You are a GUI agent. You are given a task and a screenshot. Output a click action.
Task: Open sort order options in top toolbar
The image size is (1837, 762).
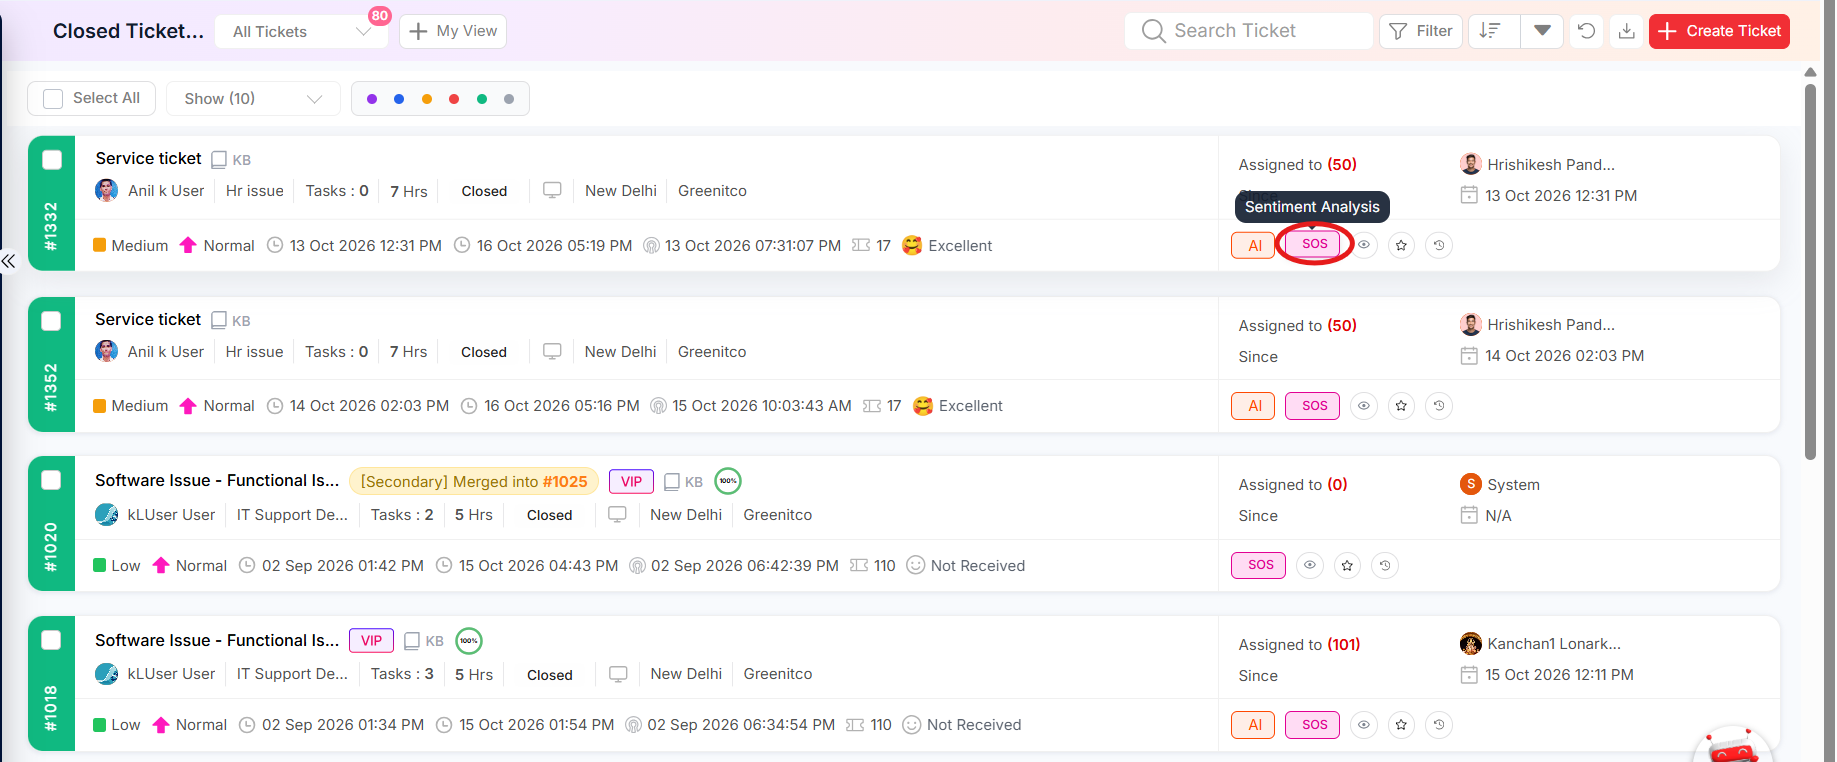(1491, 31)
